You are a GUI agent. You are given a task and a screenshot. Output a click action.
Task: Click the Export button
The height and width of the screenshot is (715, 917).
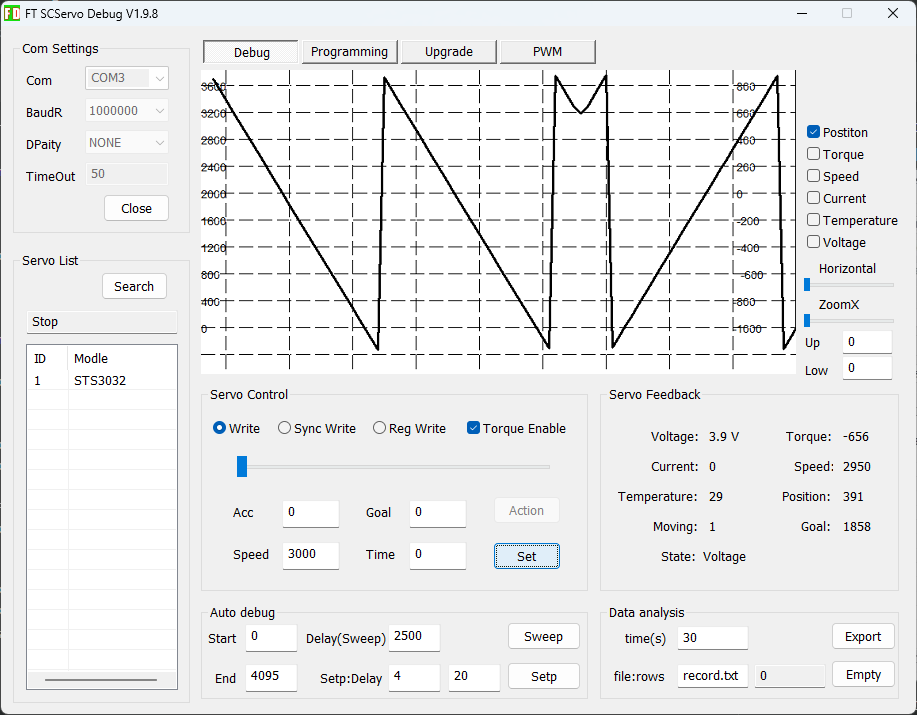[863, 637]
